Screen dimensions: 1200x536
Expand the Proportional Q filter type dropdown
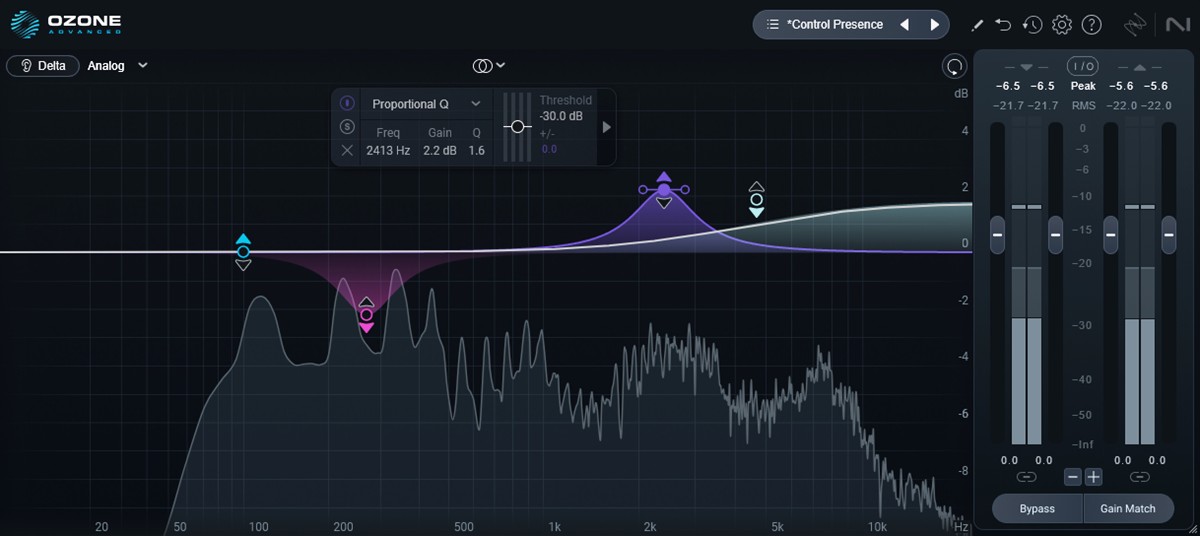point(476,104)
